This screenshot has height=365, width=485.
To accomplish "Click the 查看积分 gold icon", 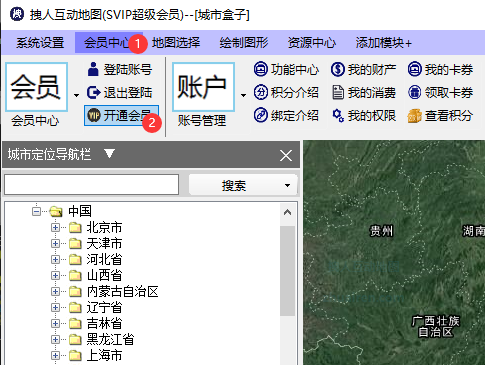I will 415,116.
